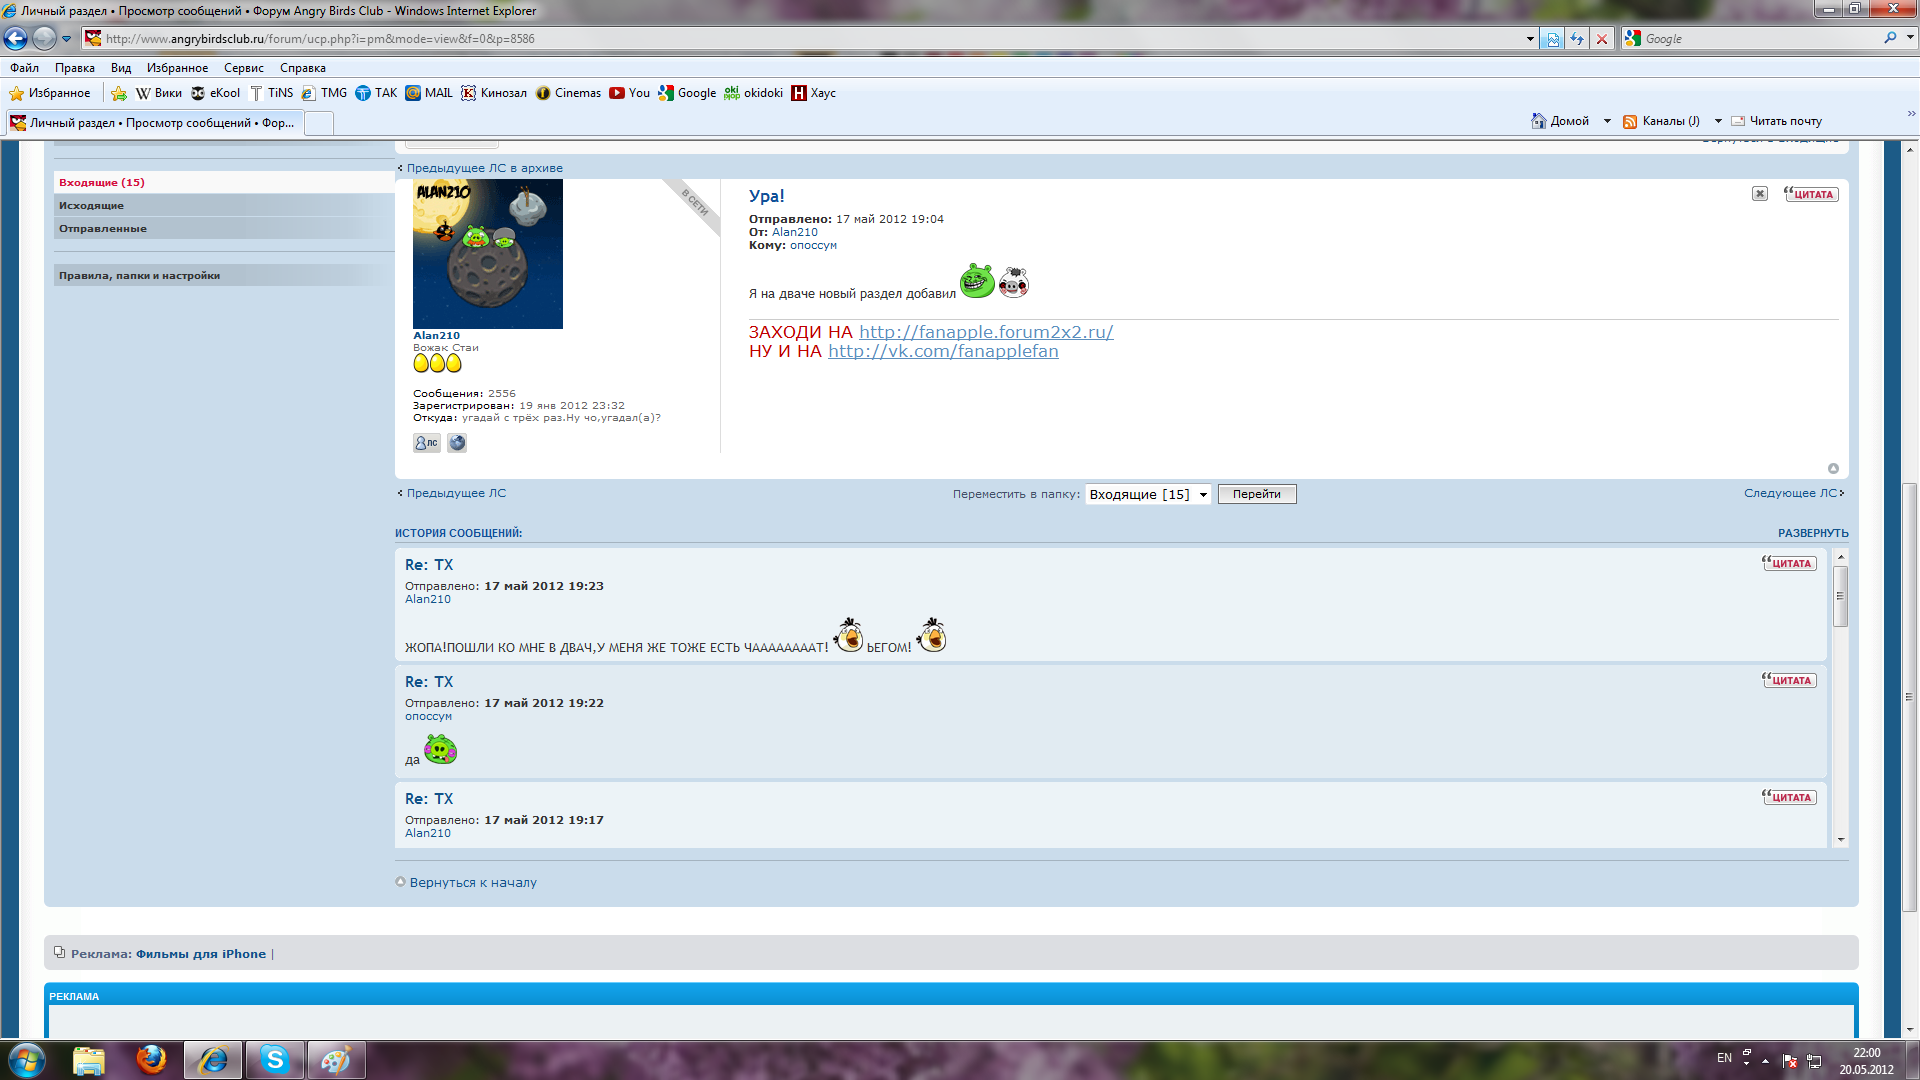The height and width of the screenshot is (1080, 1920).
Task: Open the Сервис menu
Action: click(244, 68)
